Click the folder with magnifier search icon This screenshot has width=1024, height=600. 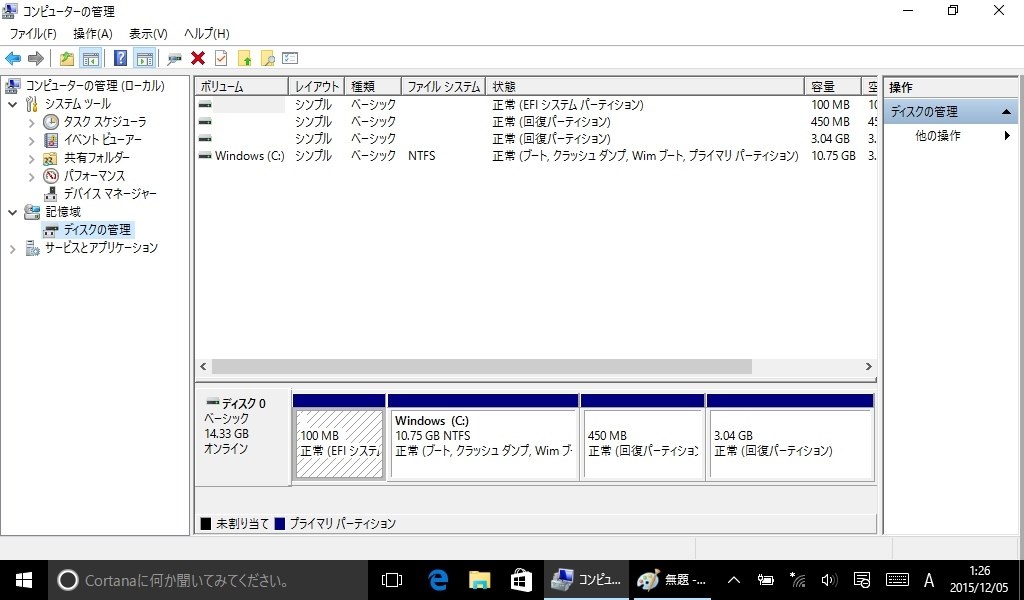[267, 59]
